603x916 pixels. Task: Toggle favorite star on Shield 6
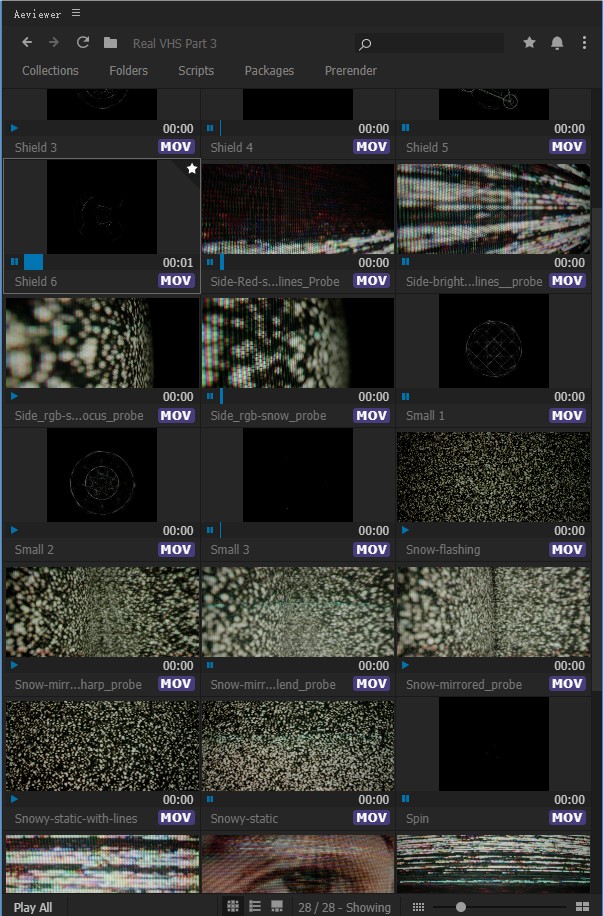point(192,169)
